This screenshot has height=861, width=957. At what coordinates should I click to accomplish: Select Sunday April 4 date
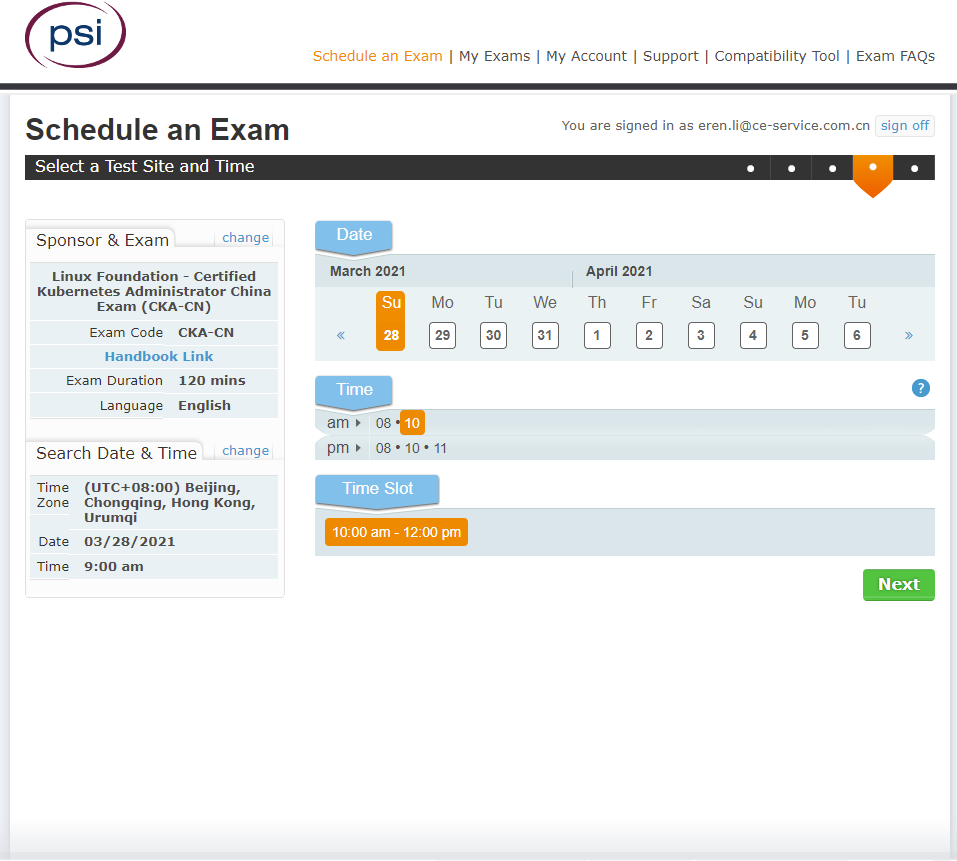[x=753, y=335]
